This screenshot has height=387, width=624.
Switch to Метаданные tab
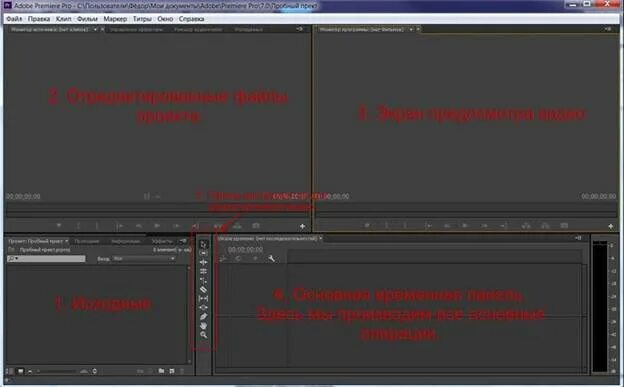pyautogui.click(x=248, y=29)
